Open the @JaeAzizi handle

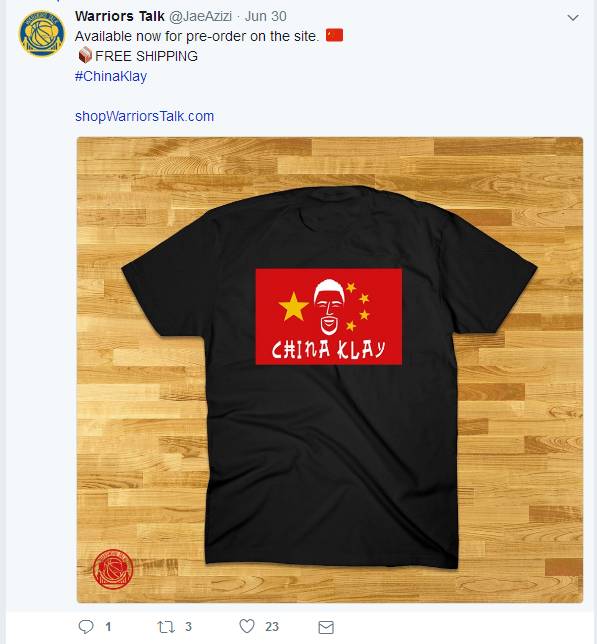coord(200,16)
